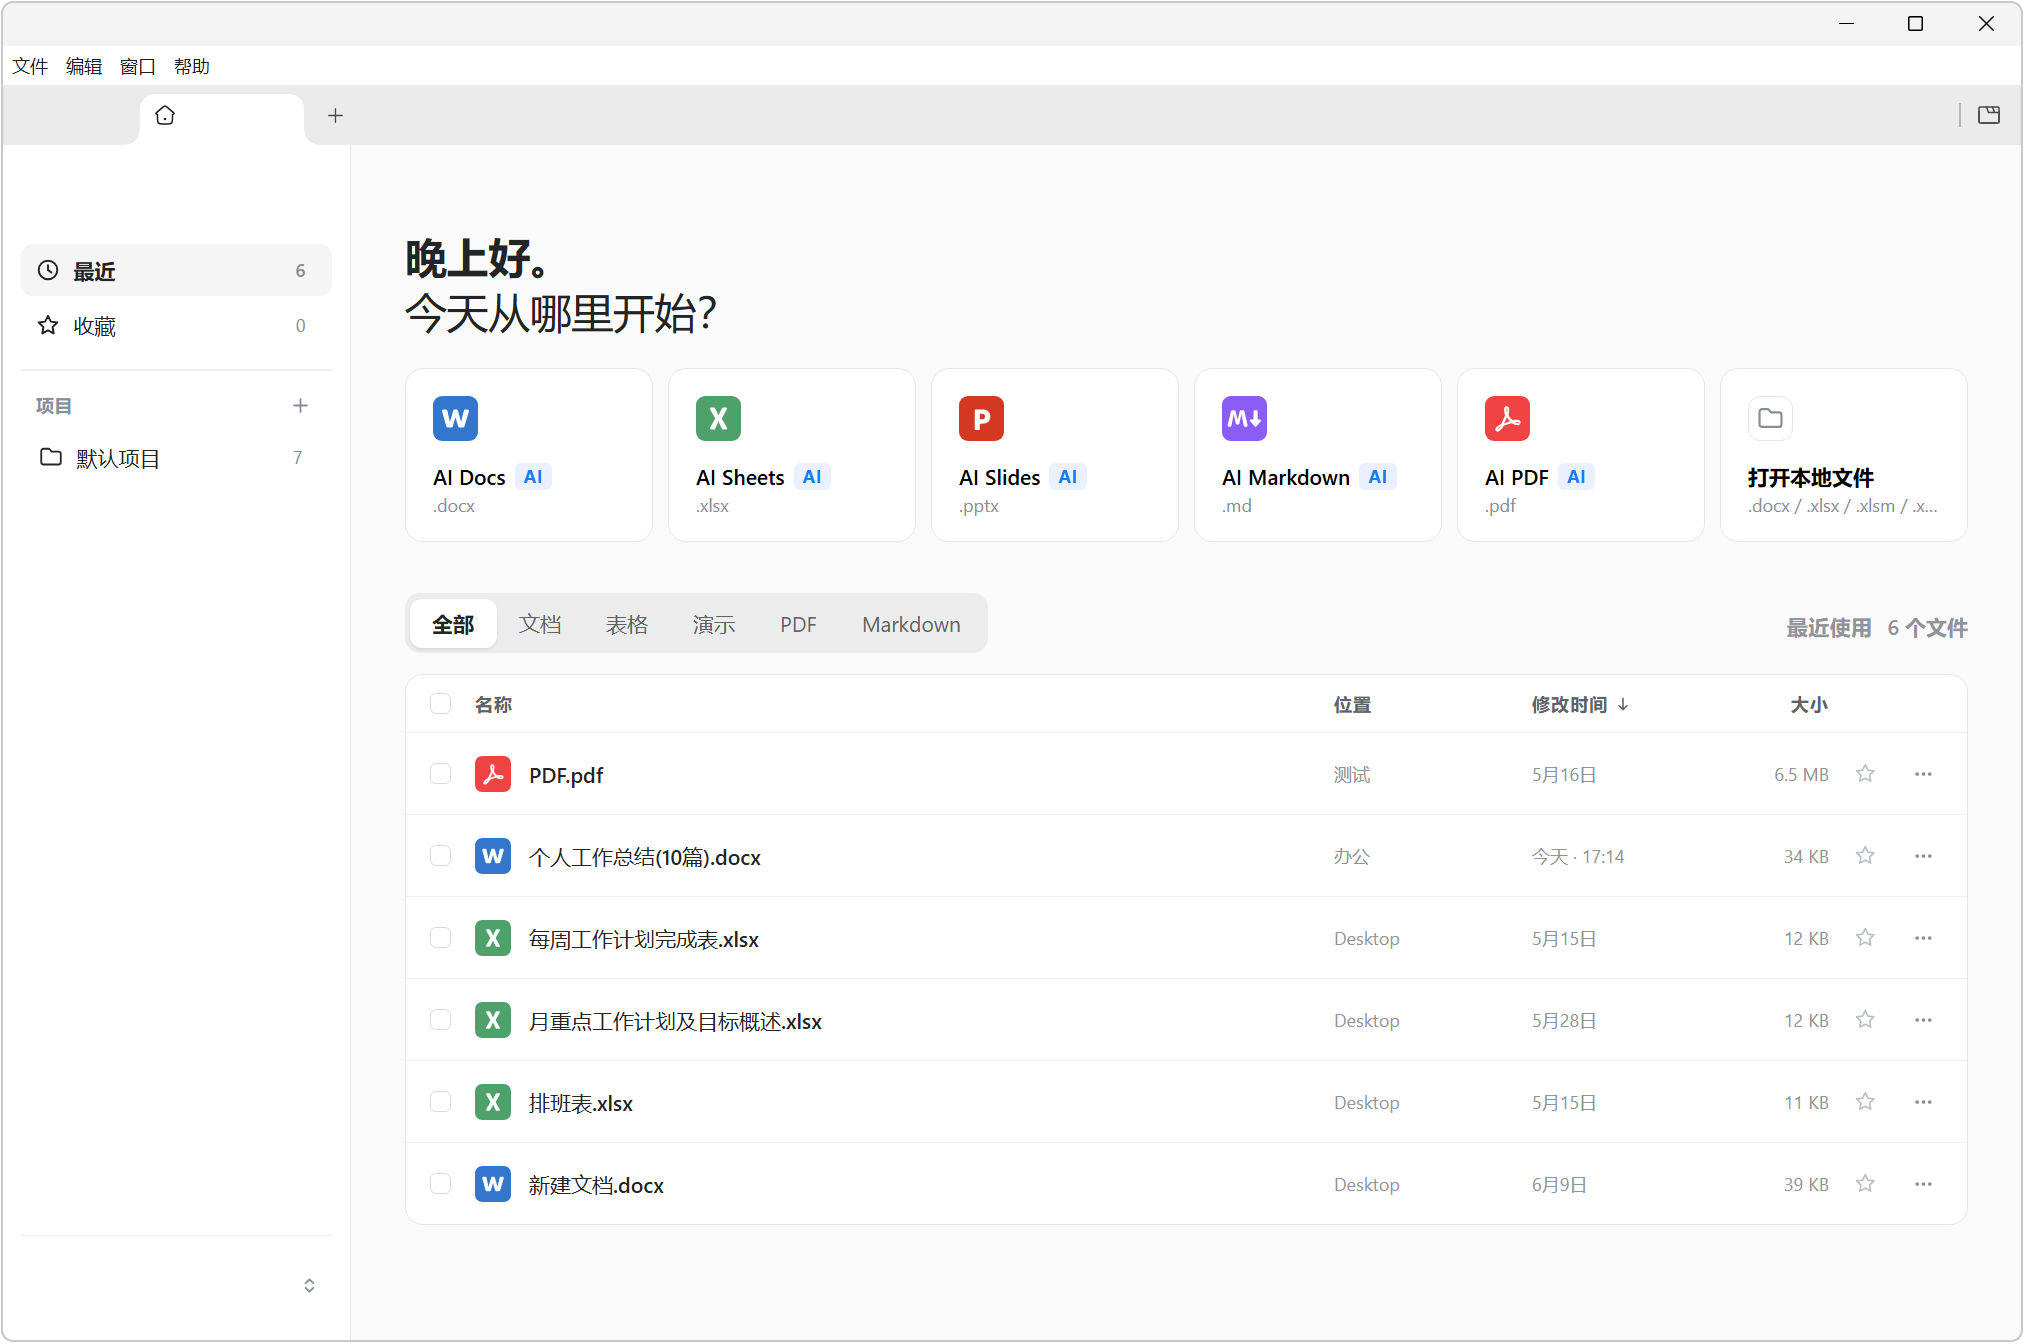Check the box for 每周工作计划完成表.xlsx

coord(440,938)
